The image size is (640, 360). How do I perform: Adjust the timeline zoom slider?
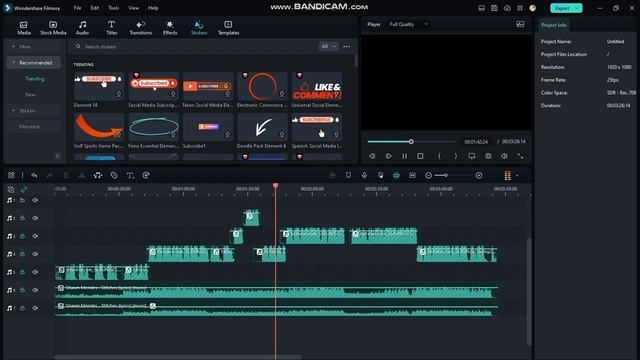[446, 176]
